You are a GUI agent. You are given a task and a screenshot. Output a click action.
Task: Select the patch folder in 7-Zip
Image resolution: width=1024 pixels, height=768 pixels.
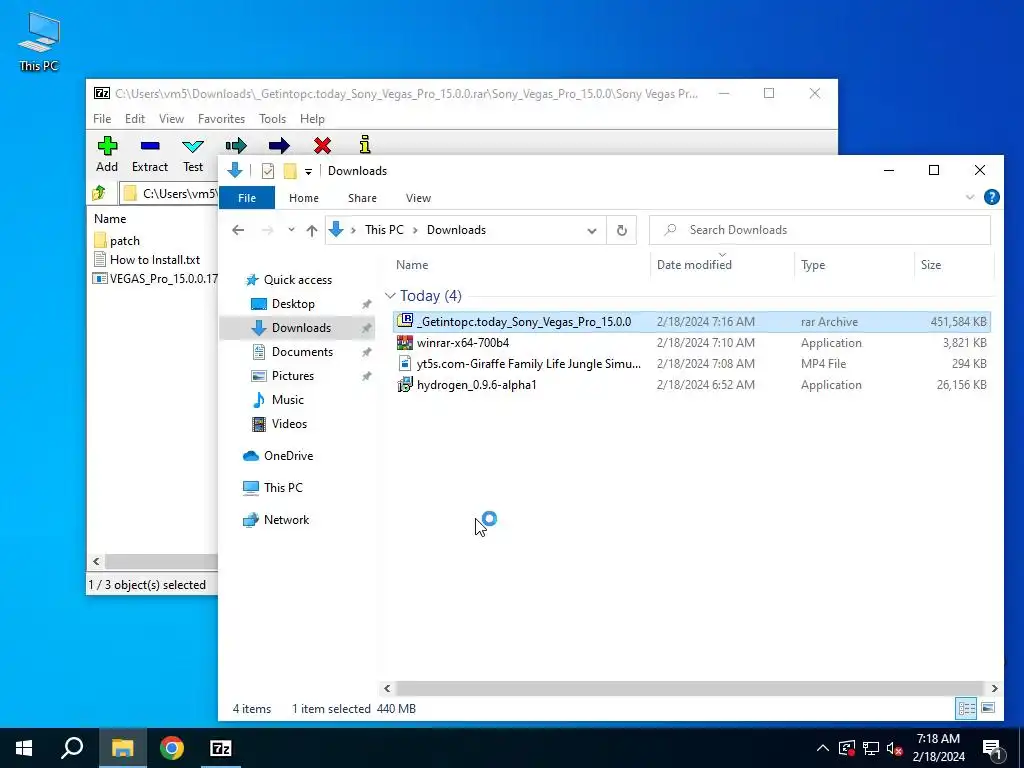click(x=118, y=240)
